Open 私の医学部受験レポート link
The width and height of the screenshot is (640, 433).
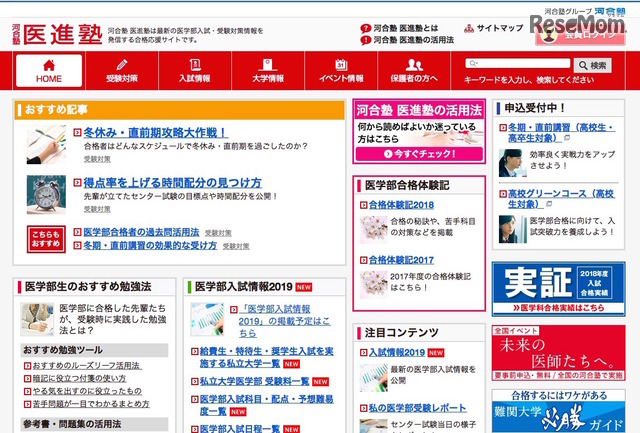418,408
